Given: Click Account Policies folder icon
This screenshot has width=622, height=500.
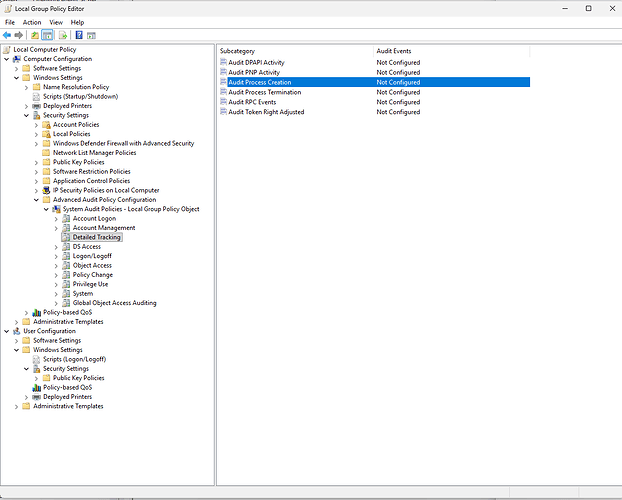Looking at the screenshot, I should click(x=46, y=125).
